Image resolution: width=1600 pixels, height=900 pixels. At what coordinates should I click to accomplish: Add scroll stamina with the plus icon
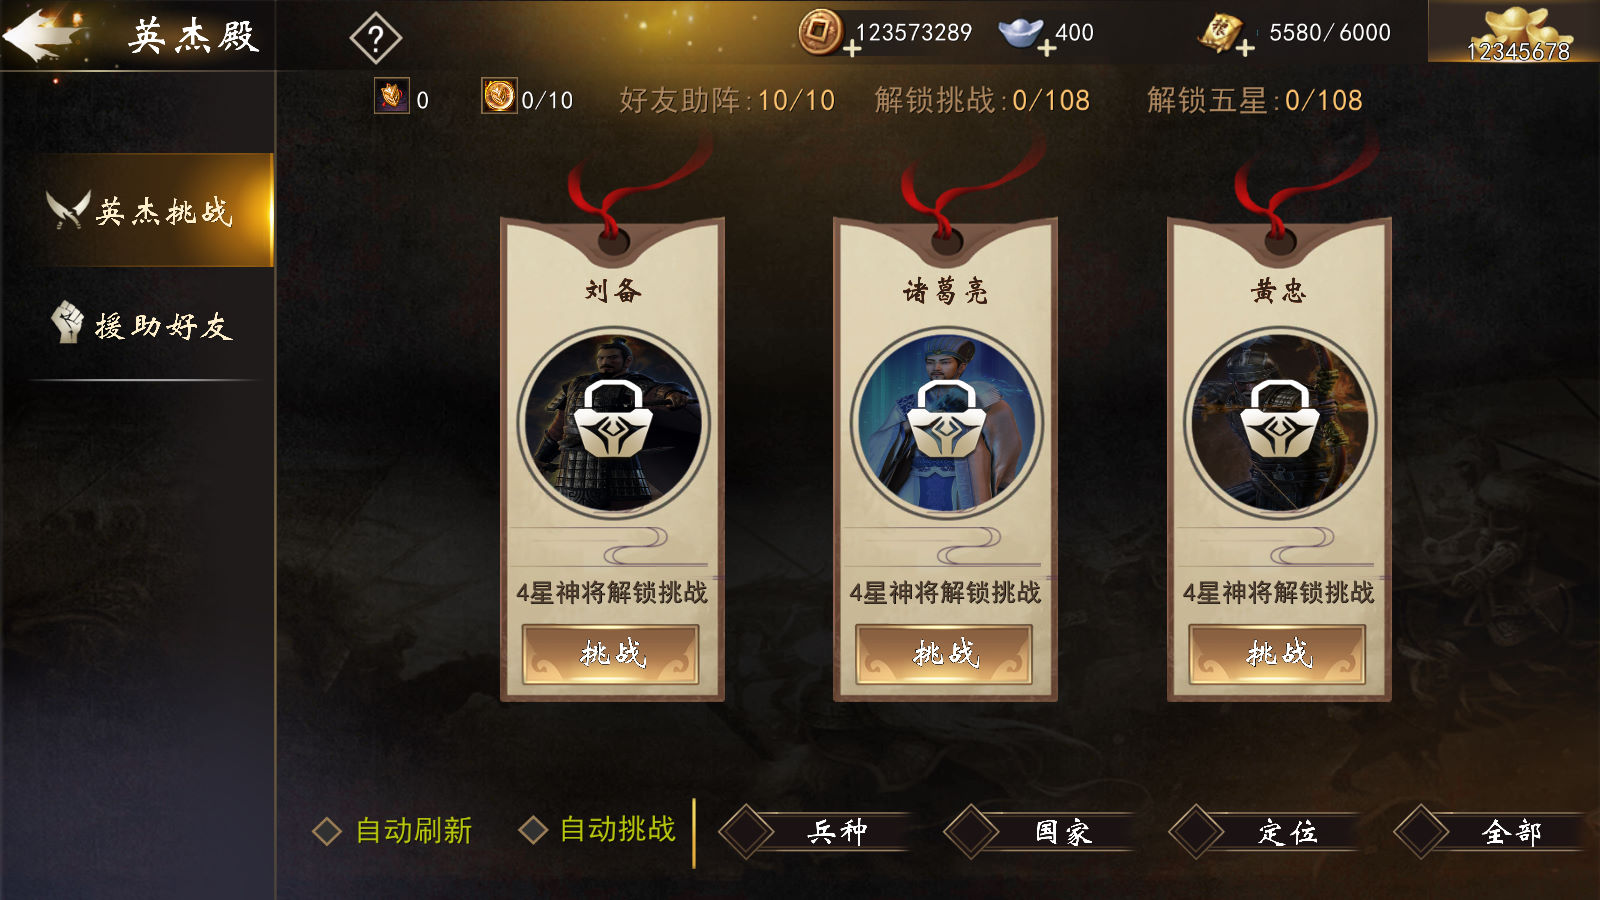1245,48
